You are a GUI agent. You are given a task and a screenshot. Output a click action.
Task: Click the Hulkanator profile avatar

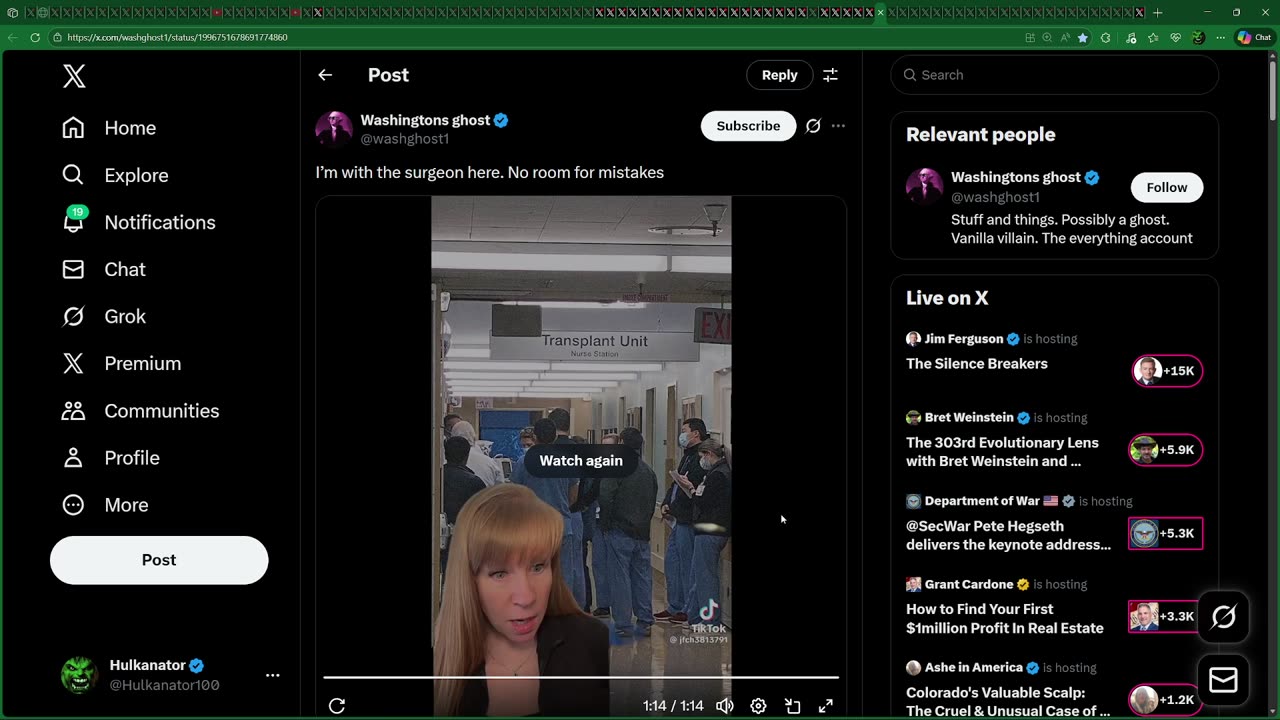[x=78, y=675]
